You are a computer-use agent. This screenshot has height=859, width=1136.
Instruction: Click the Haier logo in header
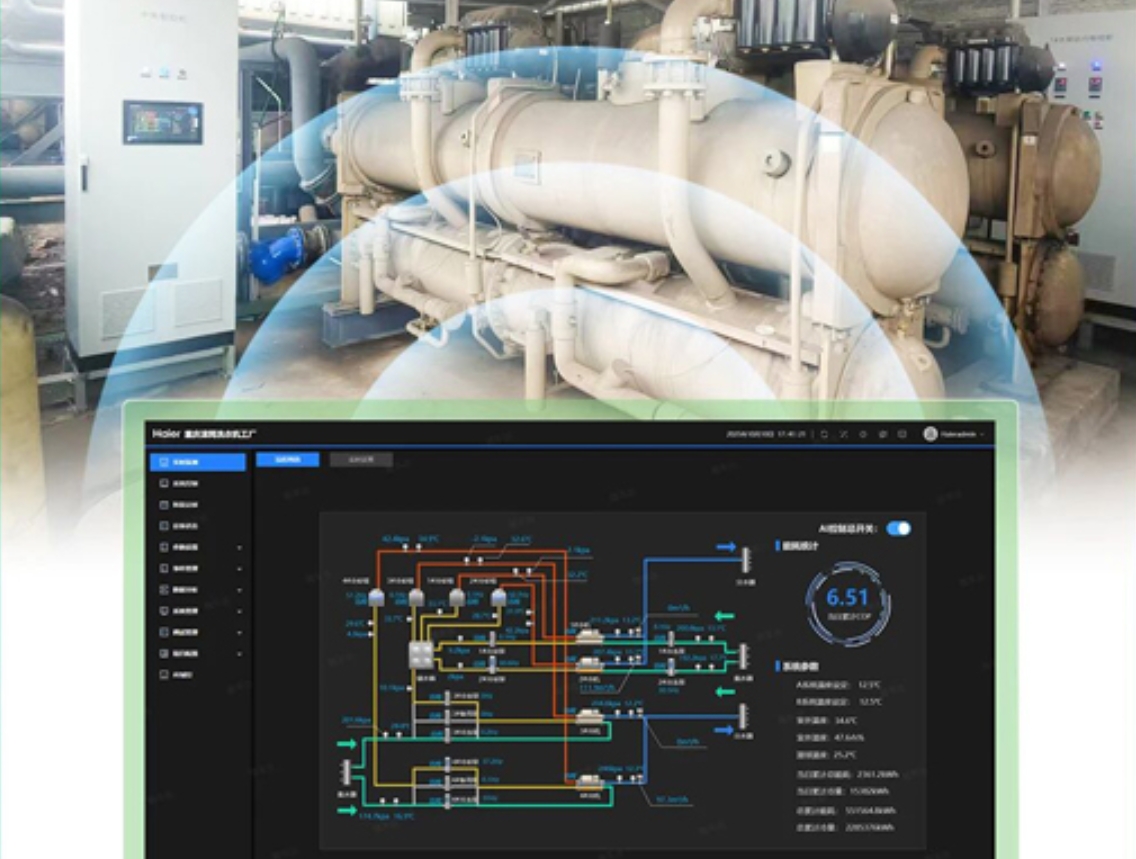pos(163,434)
